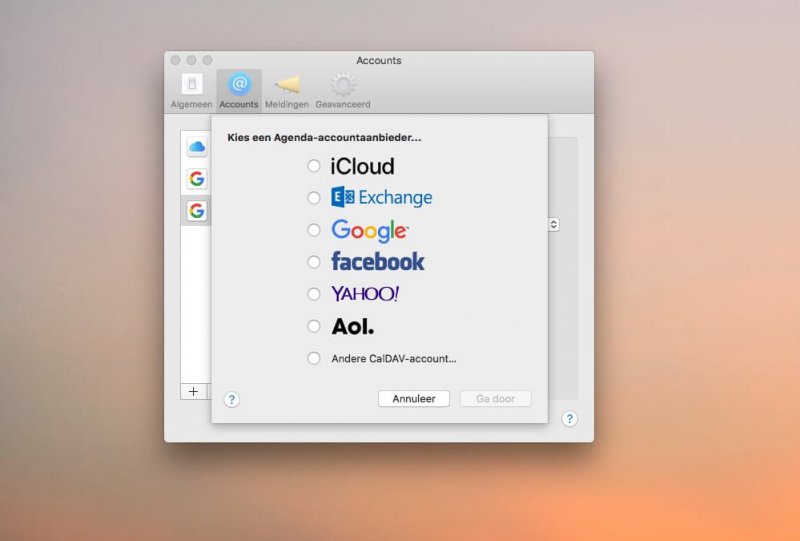Screen dimensions: 800x541
Task: Click the YAHOO! logo
Action: coord(365,293)
